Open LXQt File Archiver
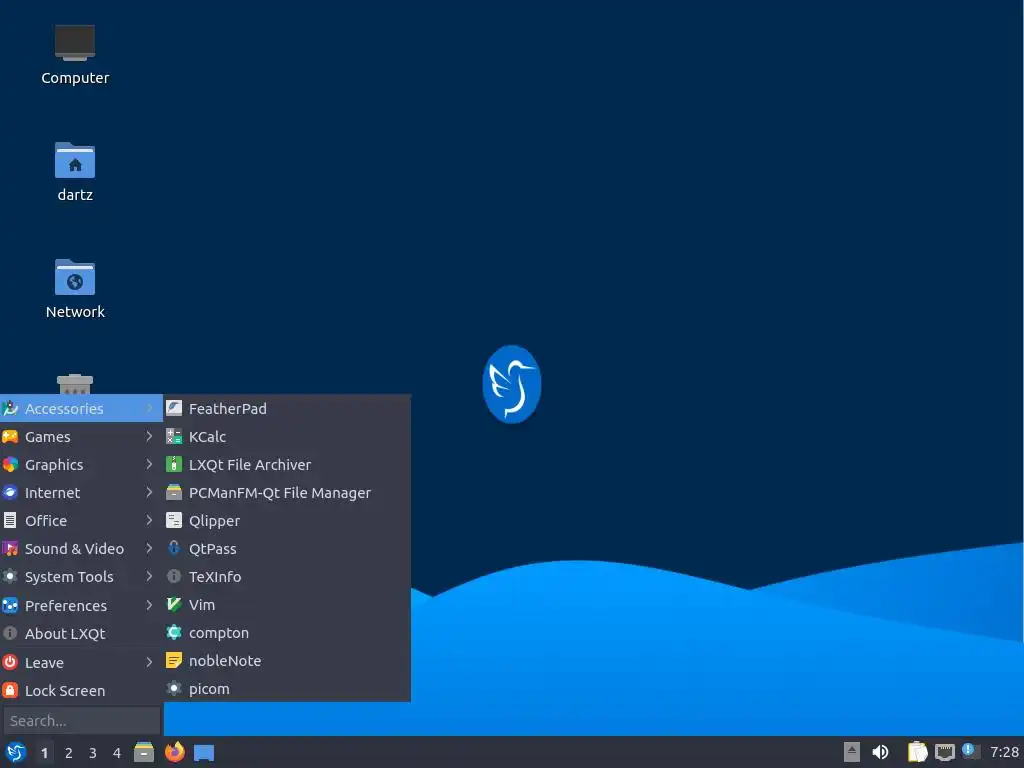1024x768 pixels. [287, 465]
